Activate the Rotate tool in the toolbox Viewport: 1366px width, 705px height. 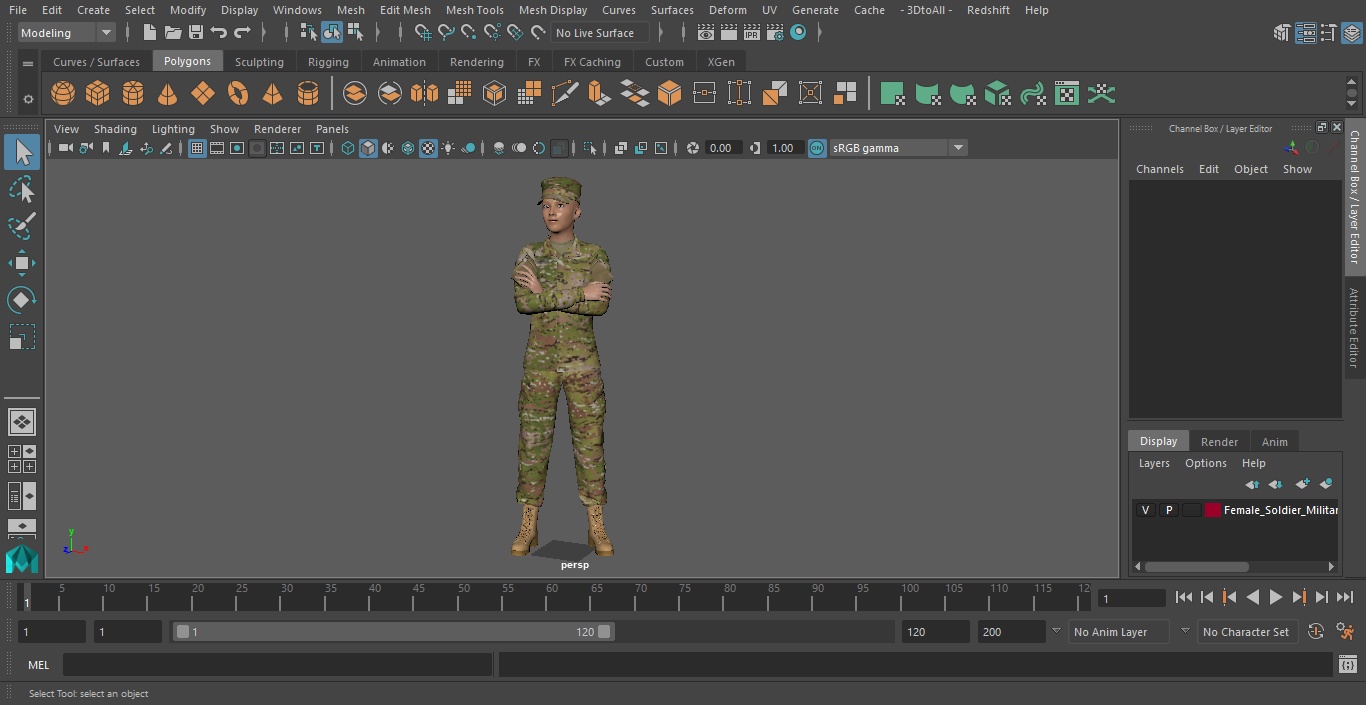tap(22, 300)
